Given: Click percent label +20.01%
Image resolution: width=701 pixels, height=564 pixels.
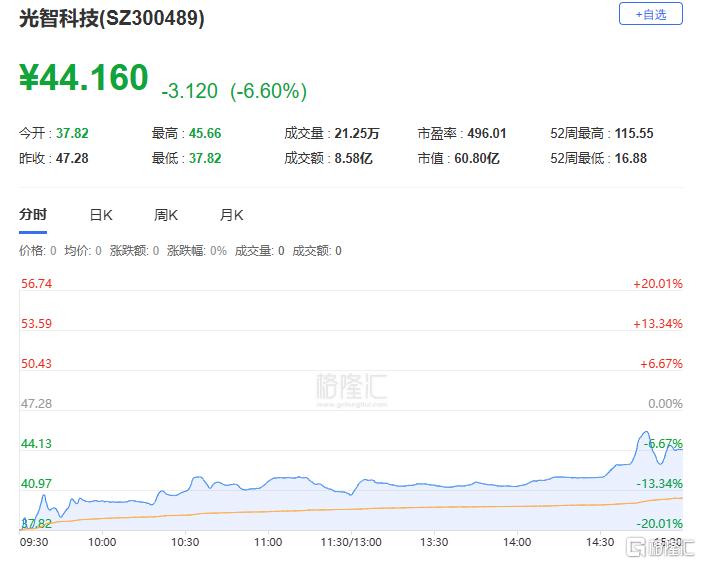Looking at the screenshot, I should point(658,283).
